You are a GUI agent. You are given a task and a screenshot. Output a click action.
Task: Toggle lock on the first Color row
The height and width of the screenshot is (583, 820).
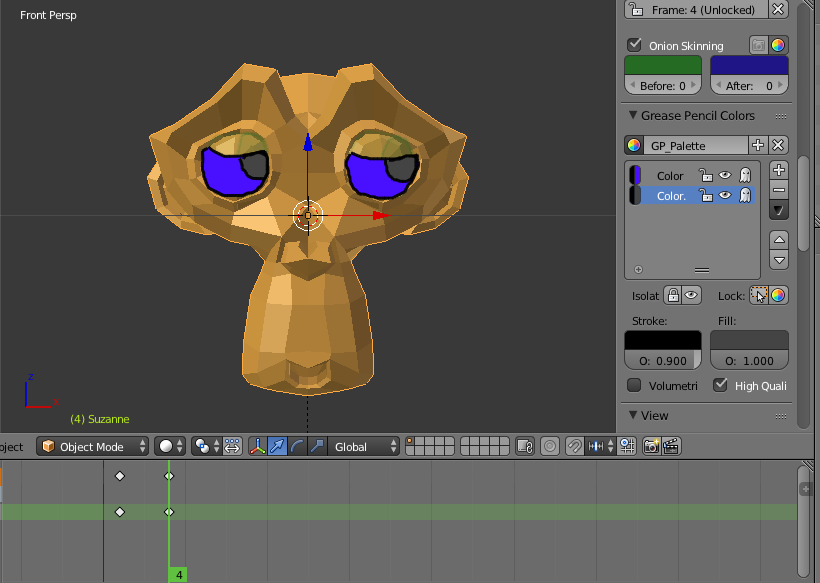pyautogui.click(x=705, y=175)
